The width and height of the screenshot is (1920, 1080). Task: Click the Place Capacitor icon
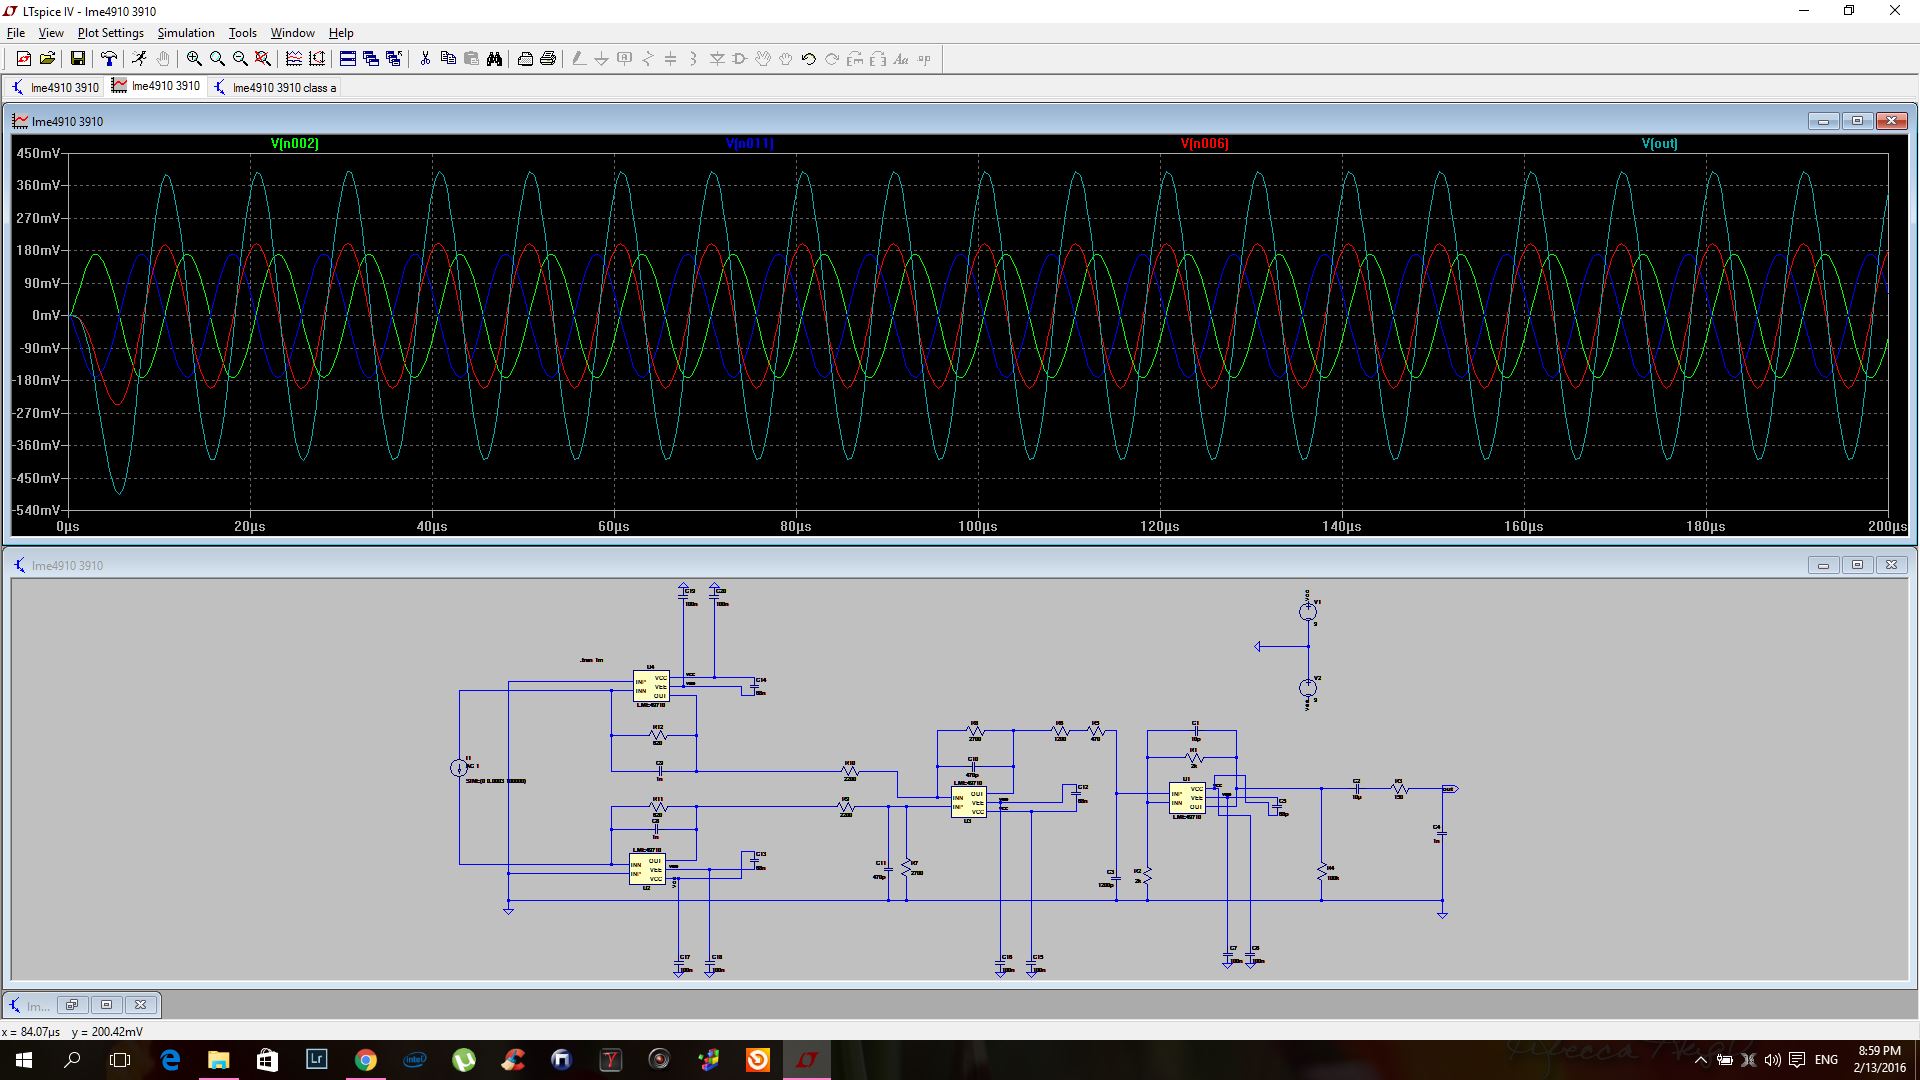671,59
